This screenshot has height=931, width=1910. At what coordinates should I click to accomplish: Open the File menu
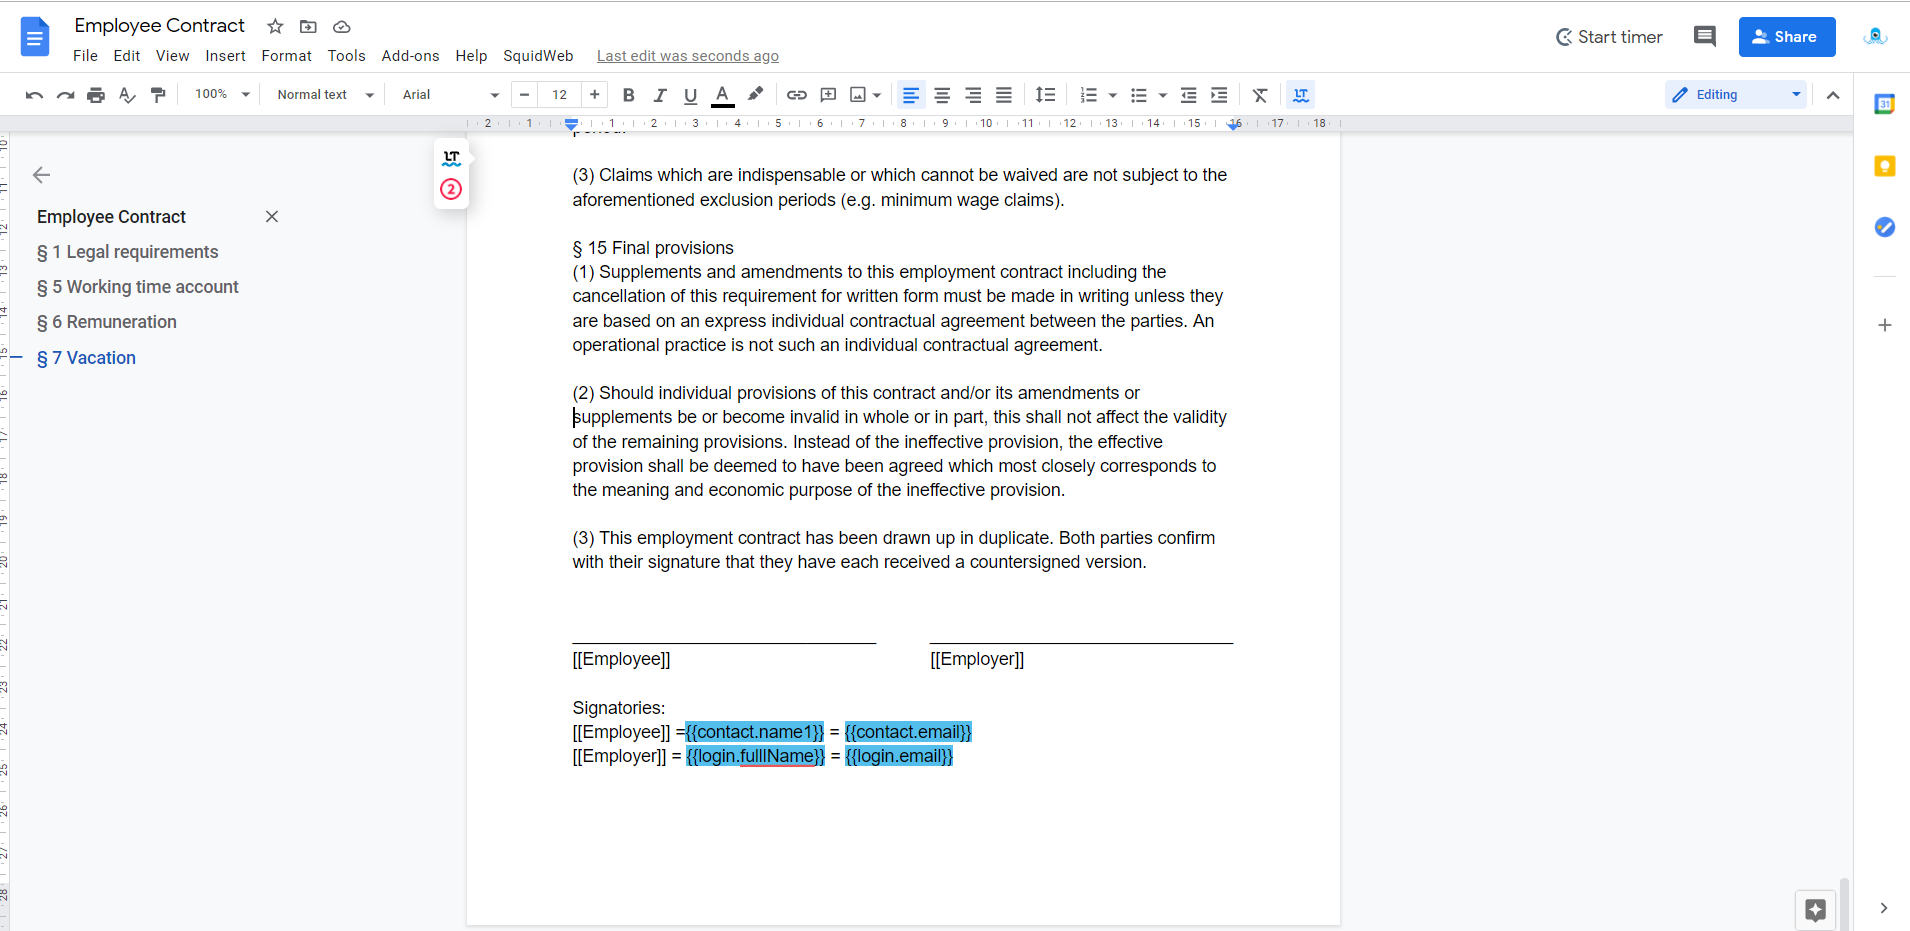click(x=85, y=56)
